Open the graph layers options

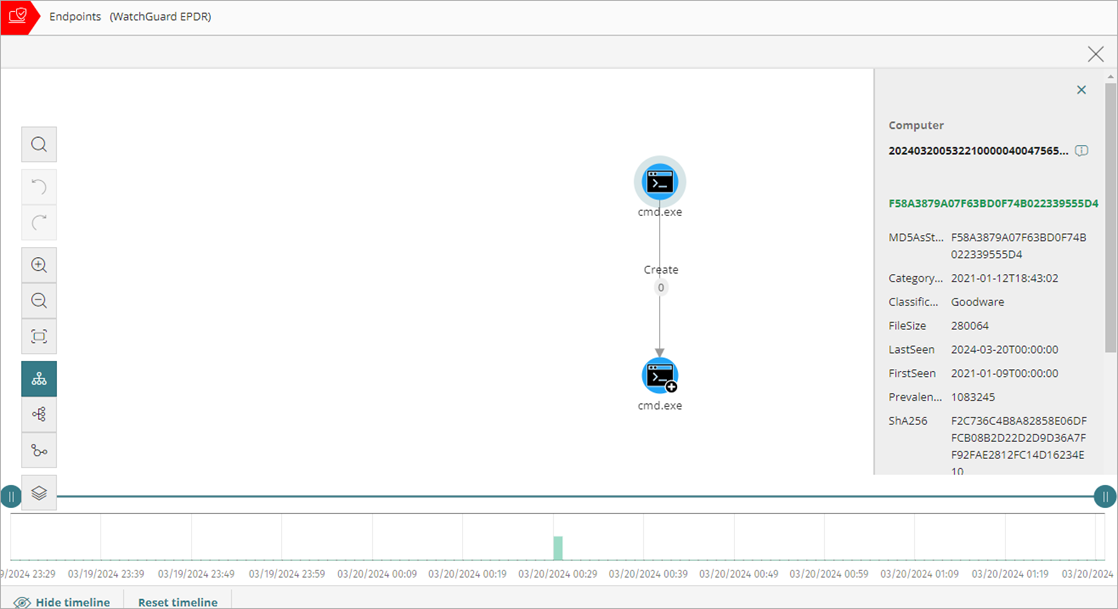point(38,494)
